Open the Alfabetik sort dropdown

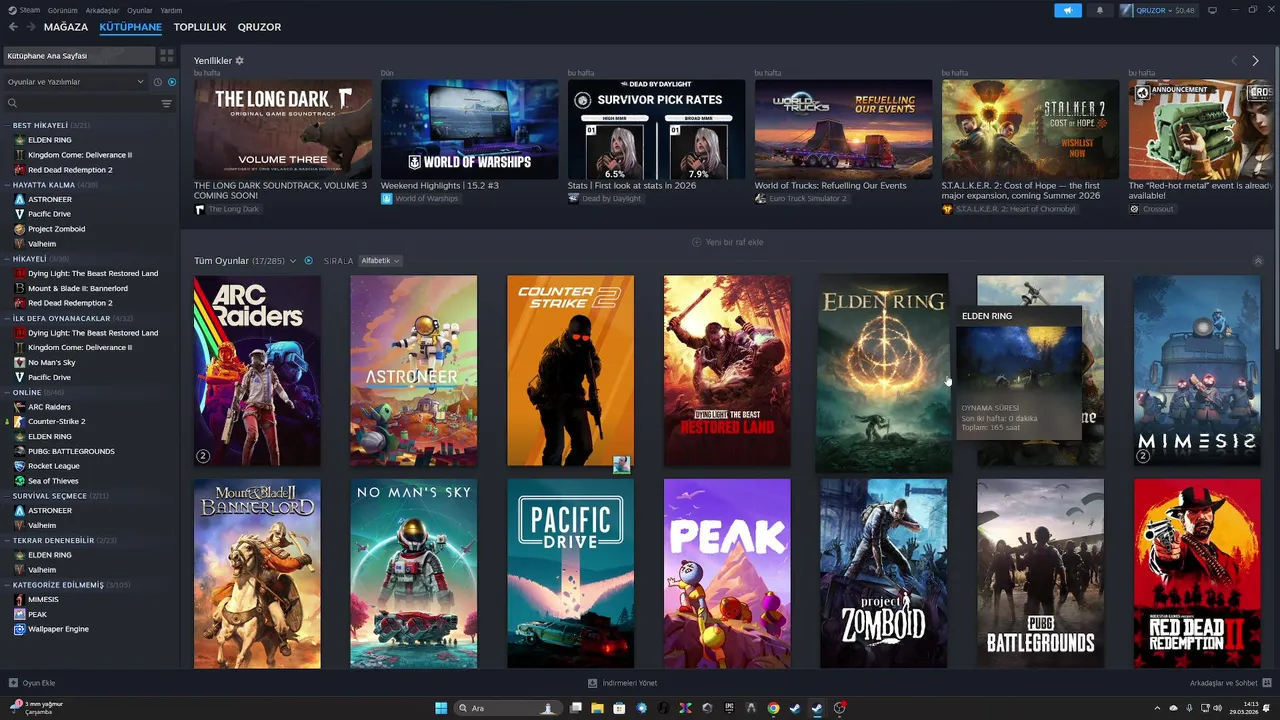380,261
